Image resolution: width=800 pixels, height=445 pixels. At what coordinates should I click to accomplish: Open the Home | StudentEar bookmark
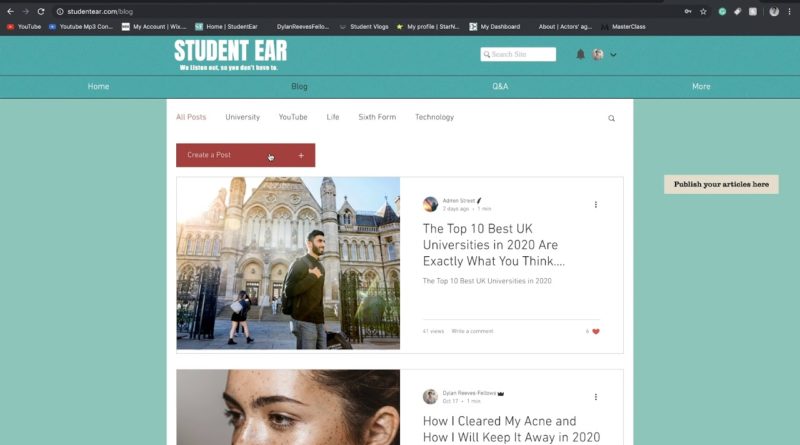coord(227,27)
